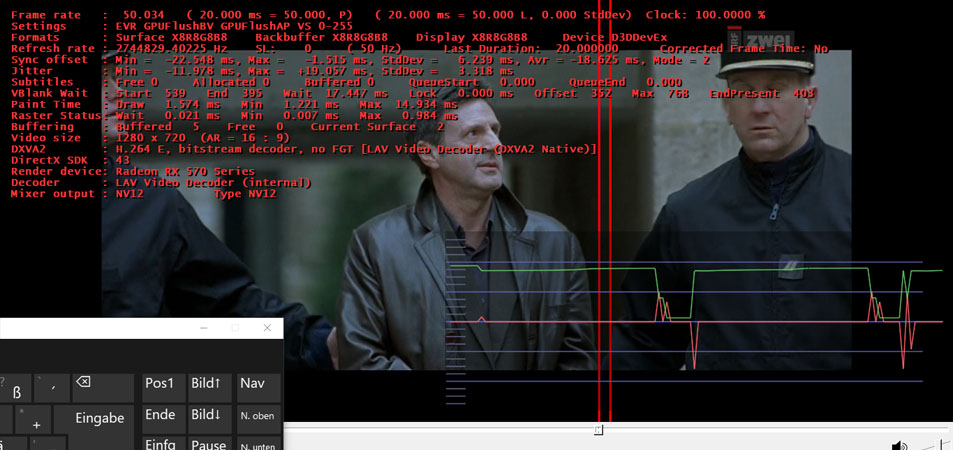
Task: Toggle the Nav key on the keyboard
Action: click(x=258, y=388)
